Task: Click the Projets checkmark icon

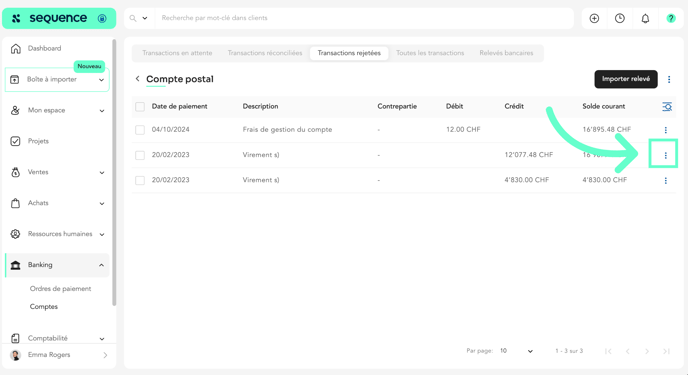Action: pyautogui.click(x=15, y=141)
